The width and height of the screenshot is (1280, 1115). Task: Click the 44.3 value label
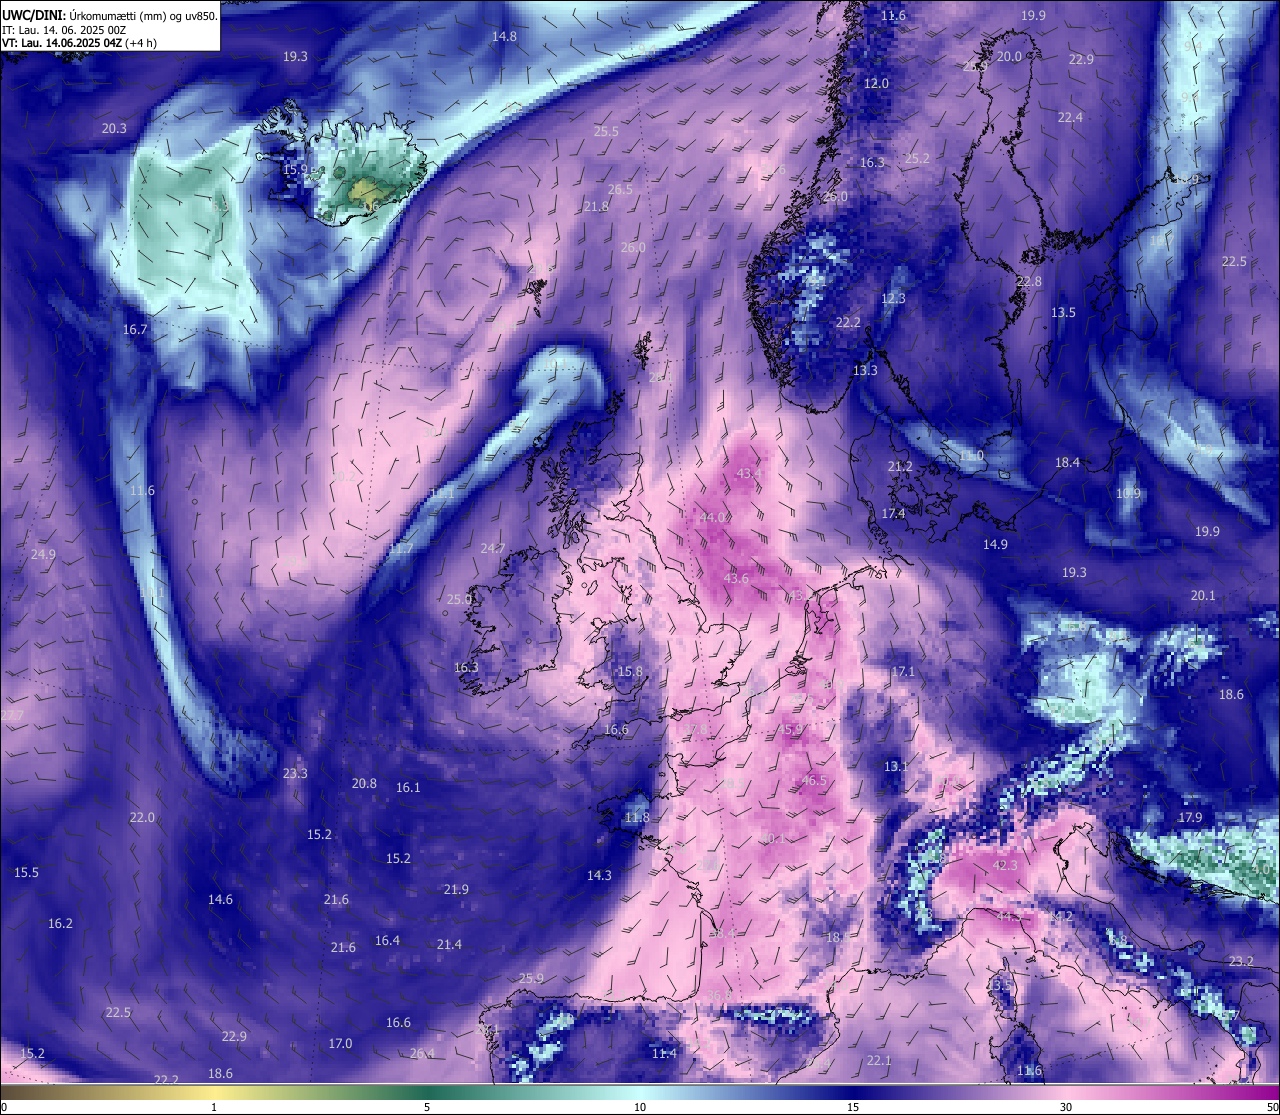1010,915
